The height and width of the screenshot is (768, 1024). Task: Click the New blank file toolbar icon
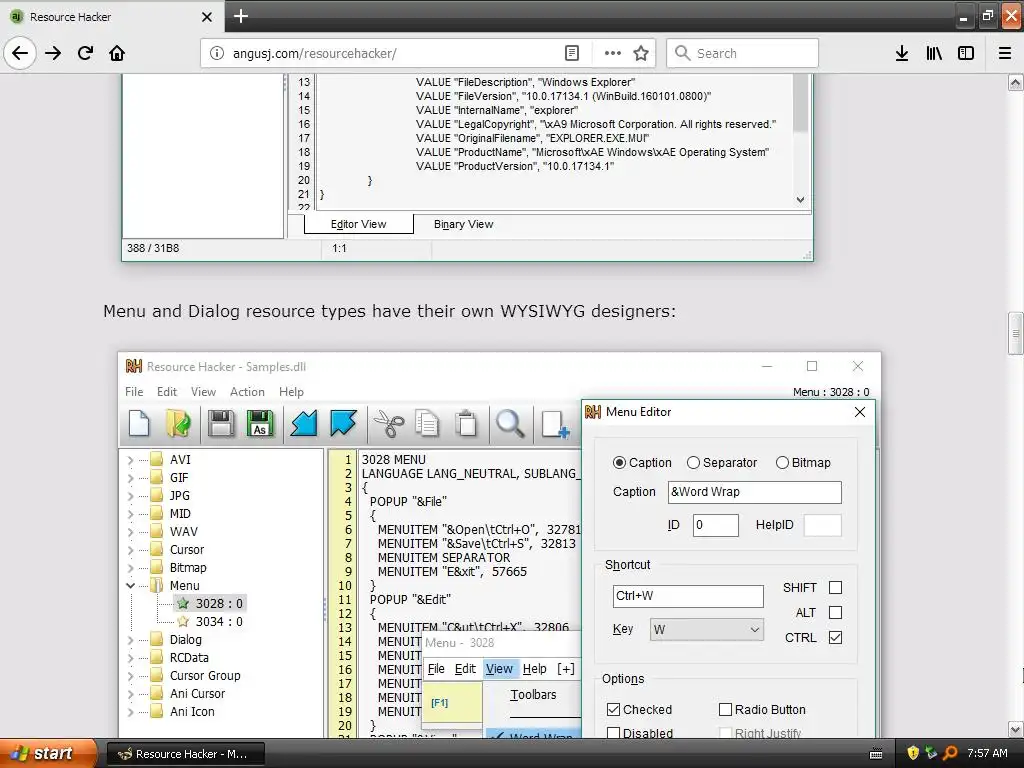pyautogui.click(x=139, y=423)
